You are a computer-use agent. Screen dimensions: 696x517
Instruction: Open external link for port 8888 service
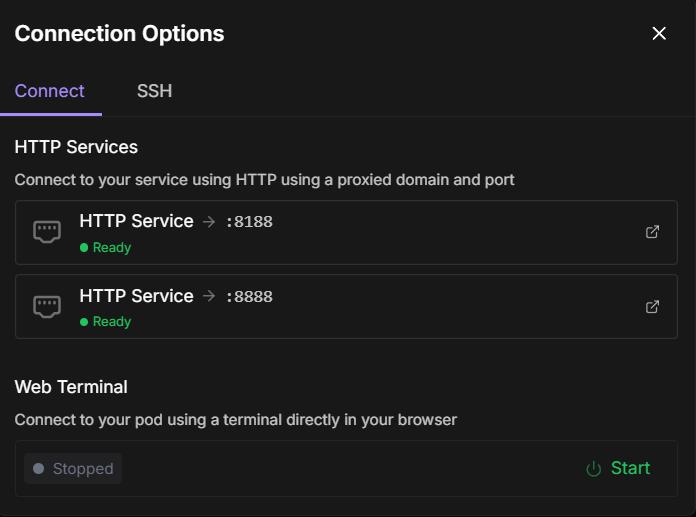click(x=652, y=307)
